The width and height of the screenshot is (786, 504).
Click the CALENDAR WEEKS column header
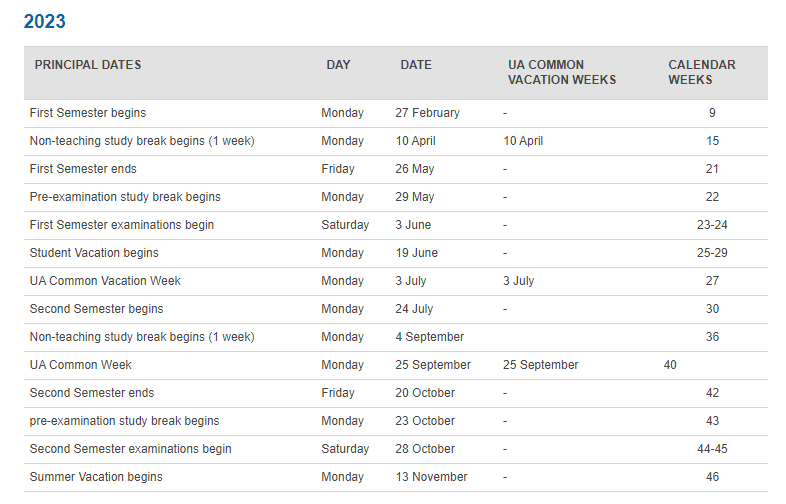point(702,72)
